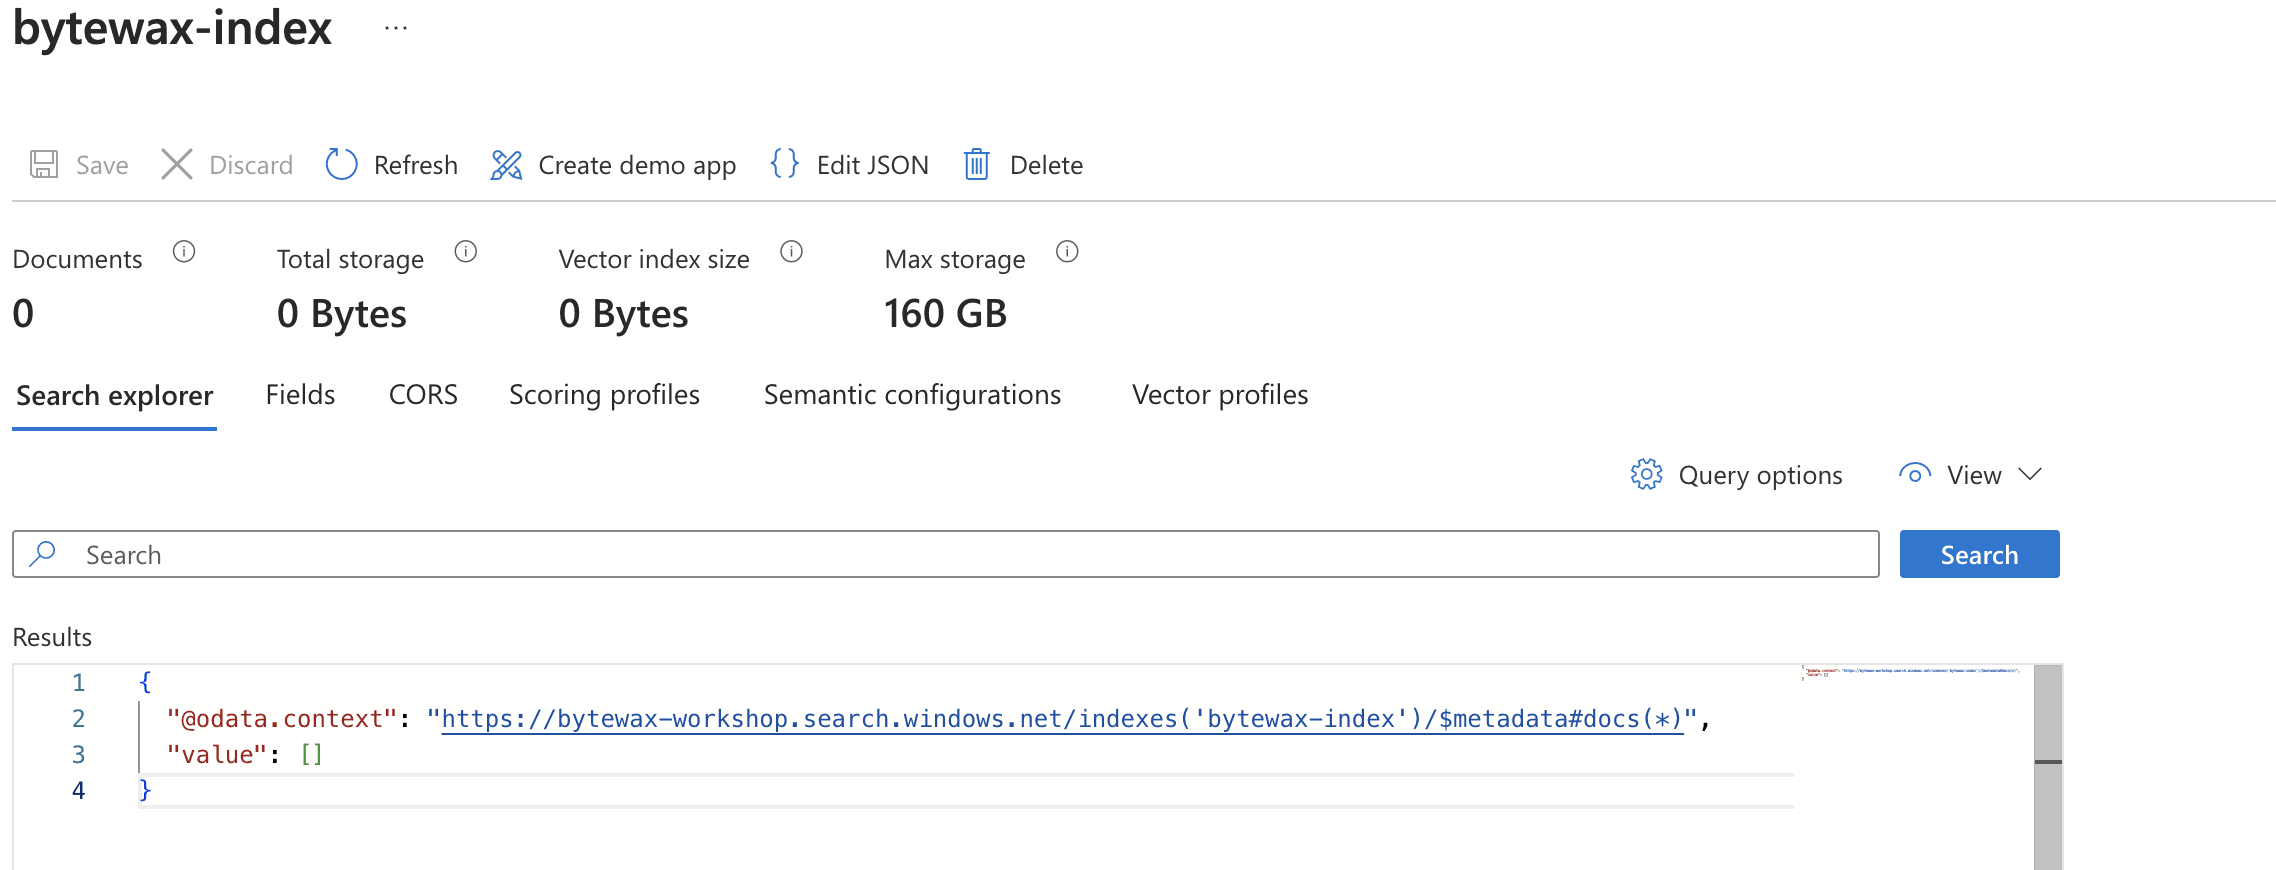Select the Scoring profiles tab
Viewport: 2276px width, 870px height.
coord(604,395)
